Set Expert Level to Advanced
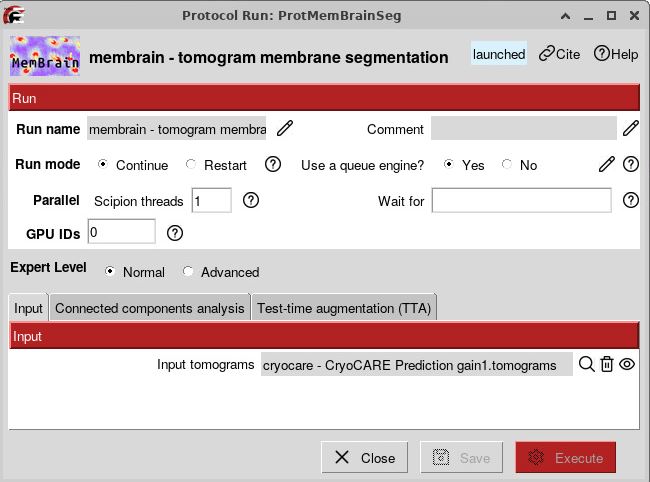The width and height of the screenshot is (650, 482). click(221, 272)
